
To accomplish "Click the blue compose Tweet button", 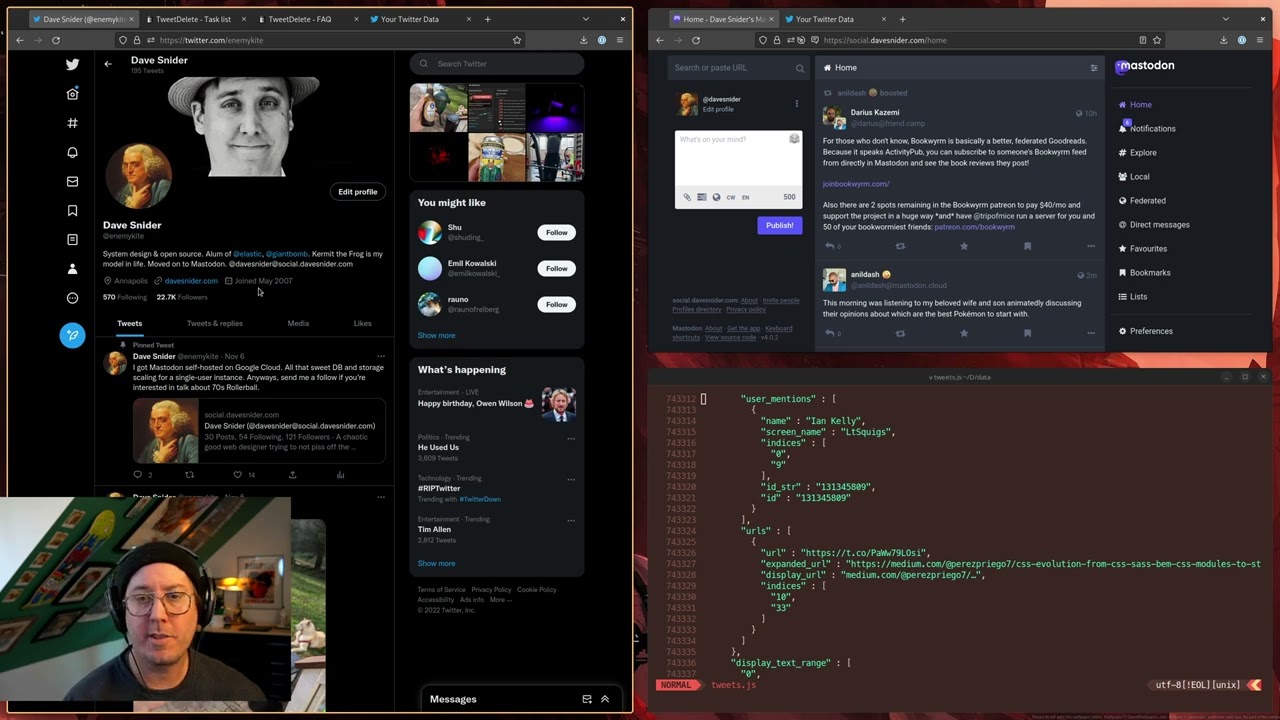I will tap(72, 335).
